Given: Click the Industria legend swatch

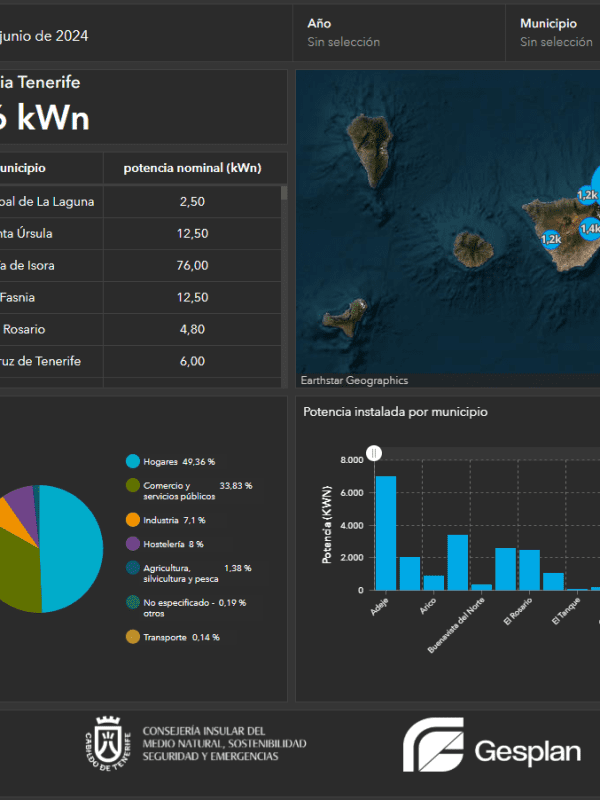Looking at the screenshot, I should pos(133,520).
